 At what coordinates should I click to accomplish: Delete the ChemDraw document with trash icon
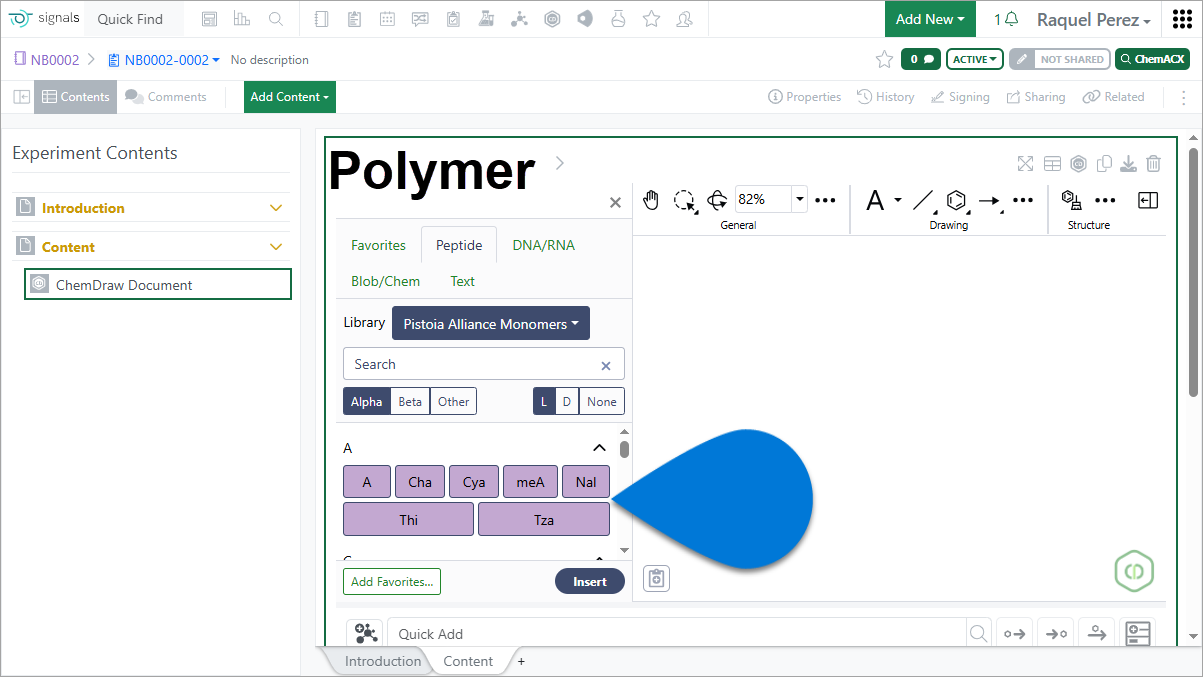click(1154, 164)
